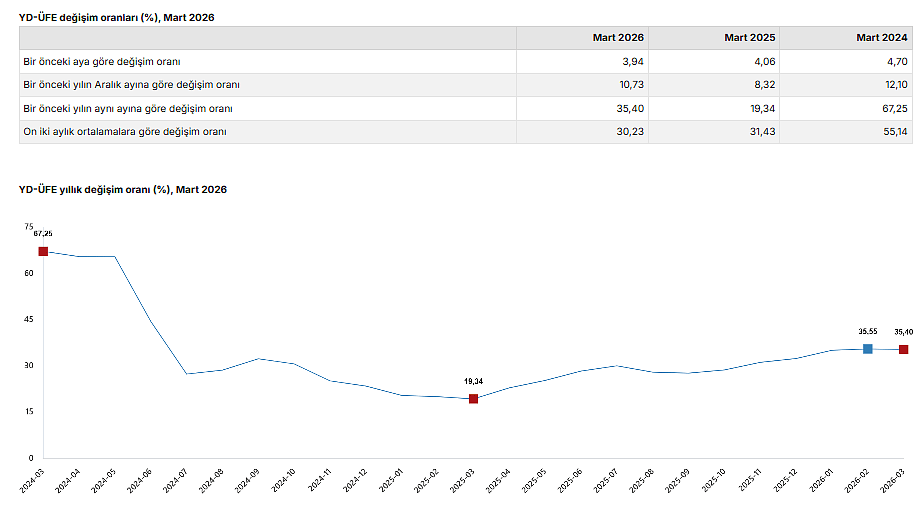
Task: Click the red marker labeled 19,34
Action: tap(473, 399)
